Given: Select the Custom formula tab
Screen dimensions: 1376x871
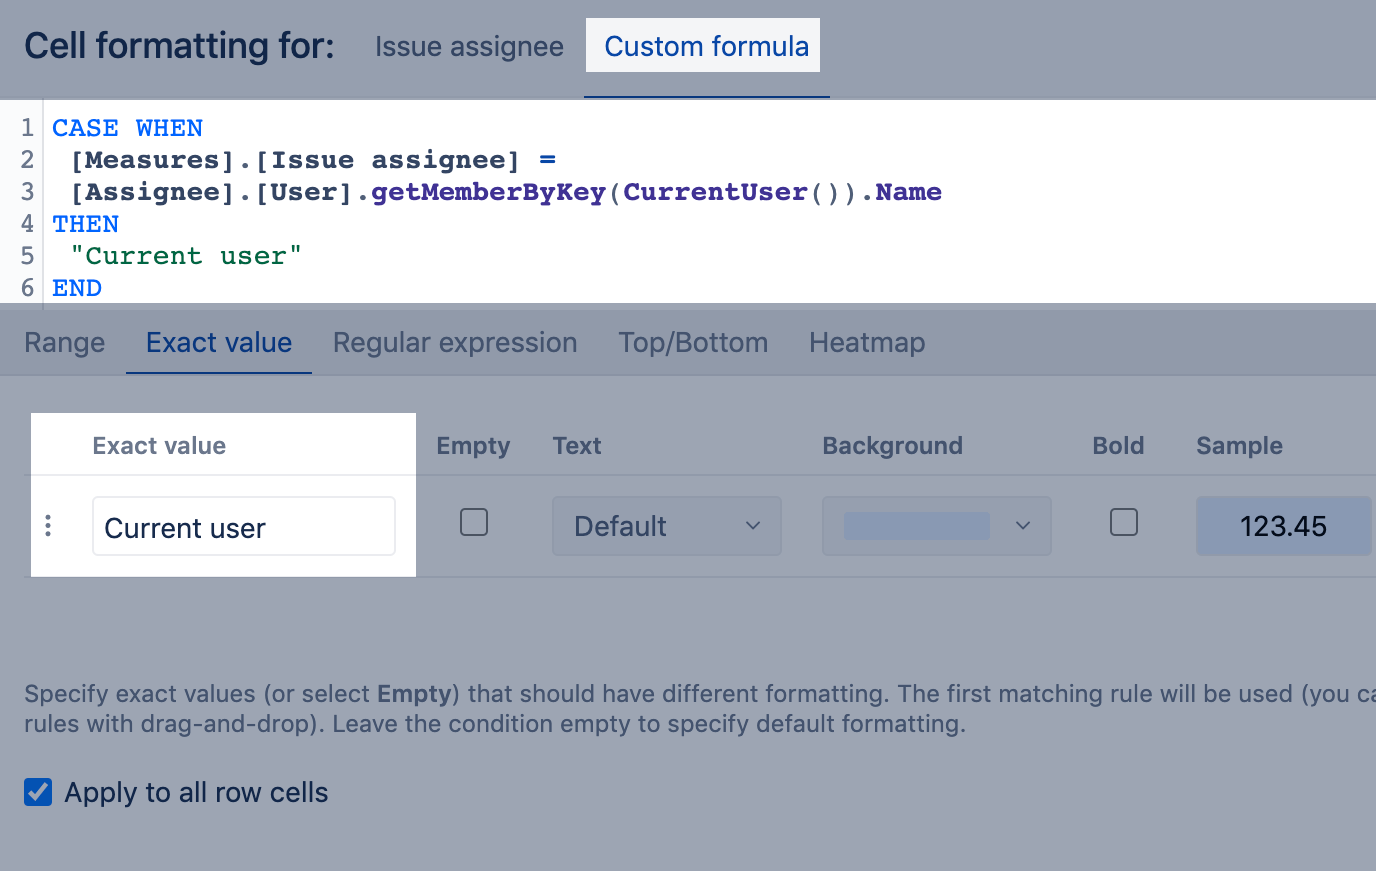Looking at the screenshot, I should point(706,47).
